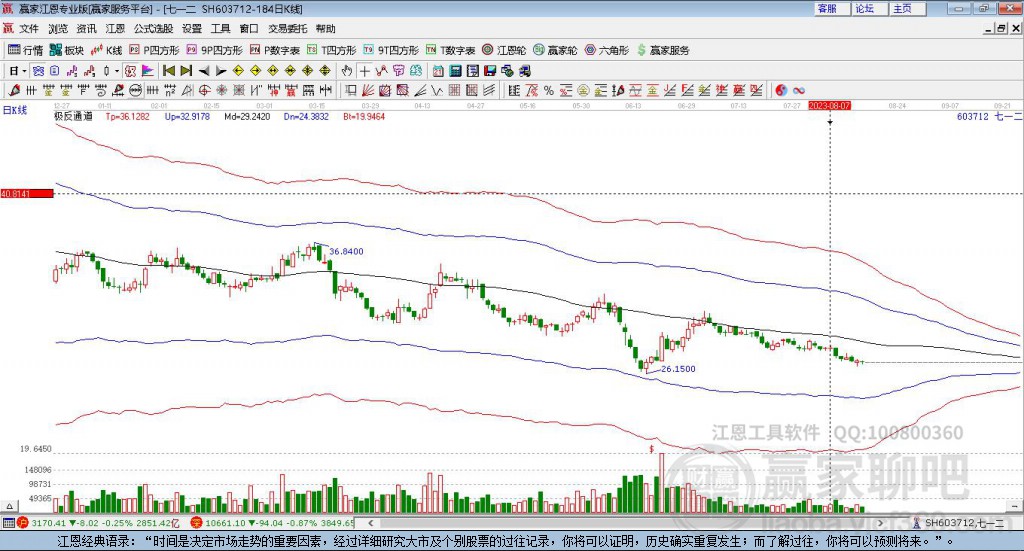This screenshot has height=551, width=1024.
Task: Open the 交易委托 menu
Action: point(287,29)
